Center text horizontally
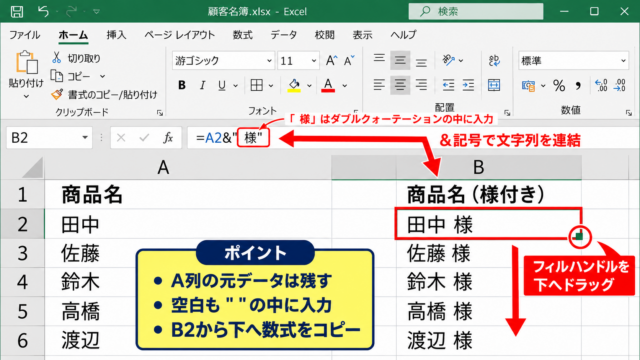Screen dimensions: 640x360 (400, 85)
